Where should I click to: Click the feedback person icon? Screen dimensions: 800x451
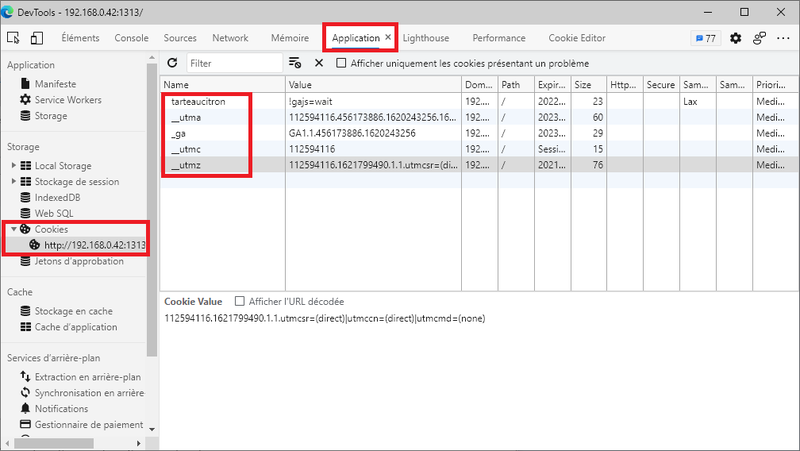[760, 38]
